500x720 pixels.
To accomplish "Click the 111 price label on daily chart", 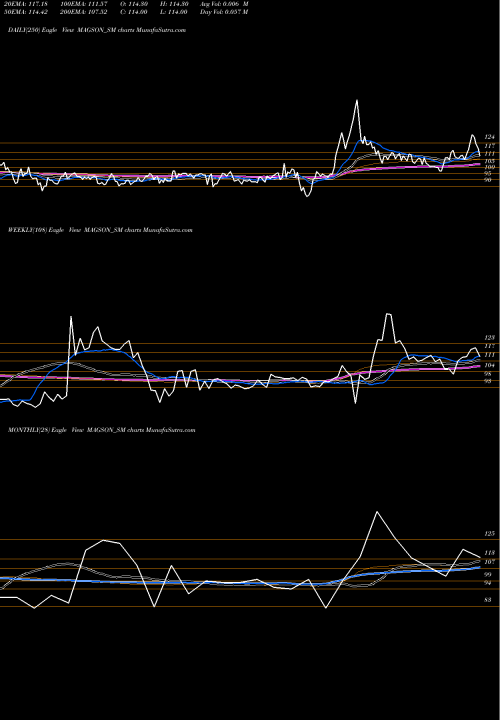I will [489, 154].
